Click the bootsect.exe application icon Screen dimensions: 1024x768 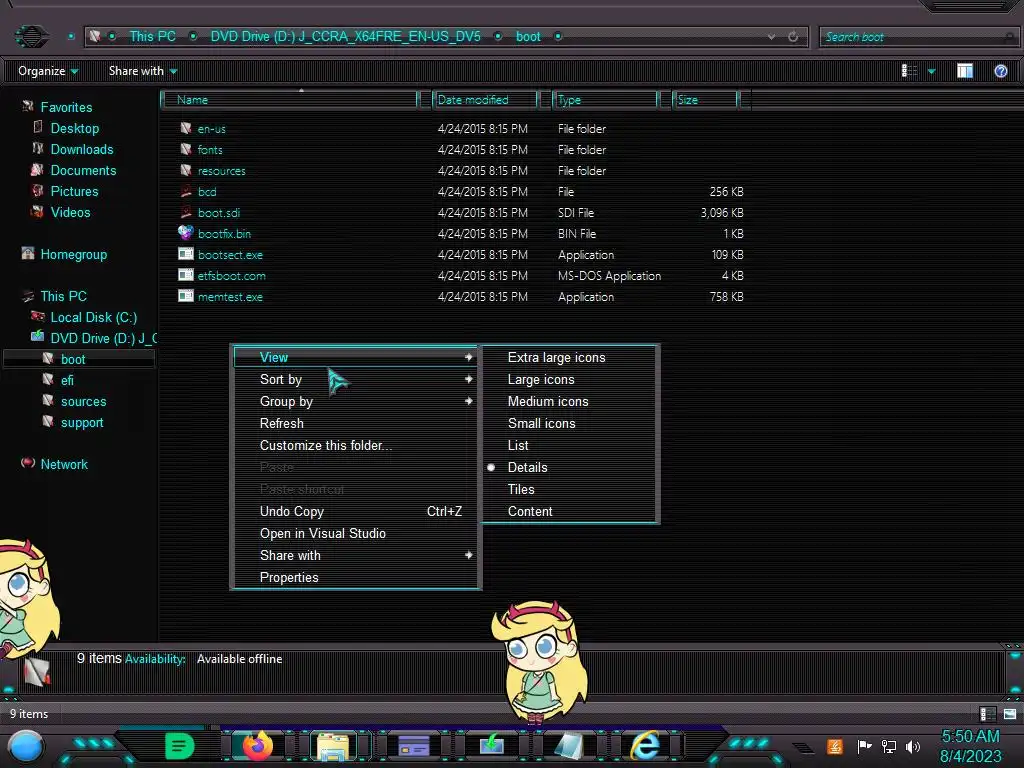186,254
